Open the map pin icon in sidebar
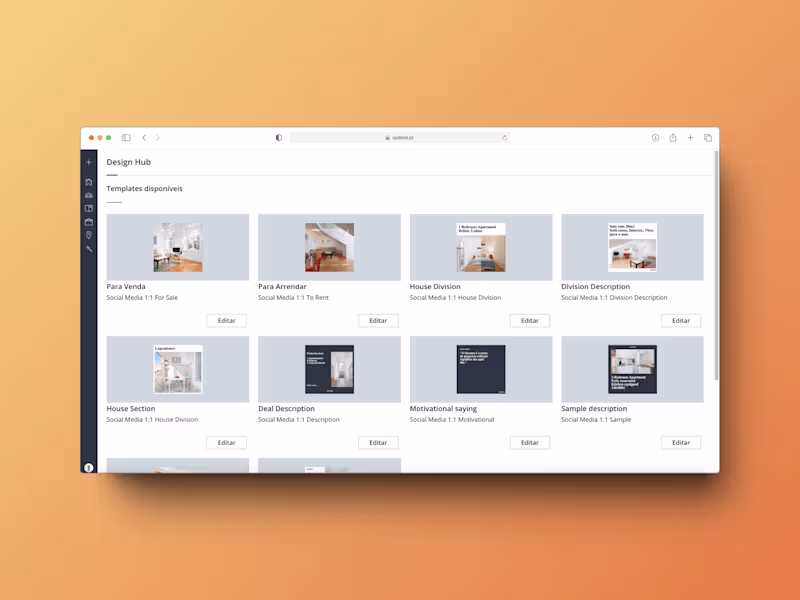This screenshot has width=800, height=600. tap(89, 235)
